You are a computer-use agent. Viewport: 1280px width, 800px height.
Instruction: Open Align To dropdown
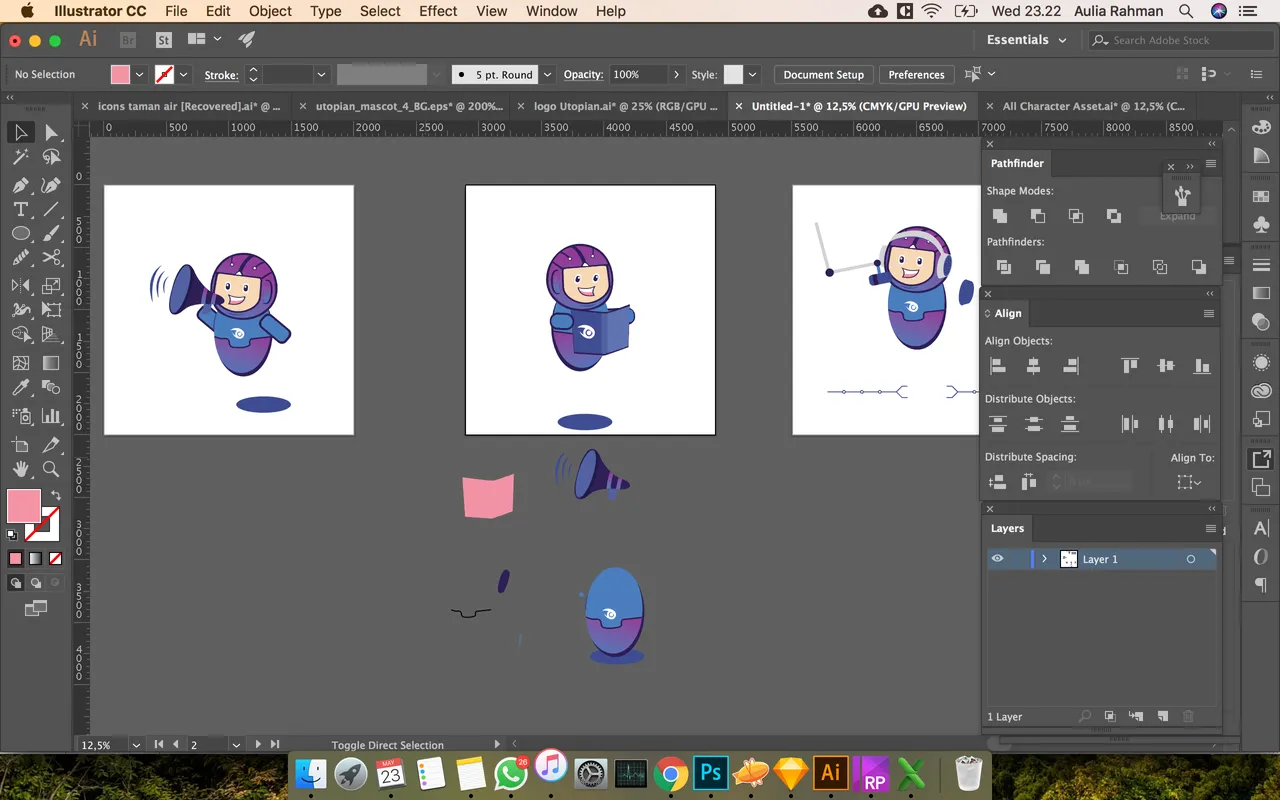[x=1189, y=483]
